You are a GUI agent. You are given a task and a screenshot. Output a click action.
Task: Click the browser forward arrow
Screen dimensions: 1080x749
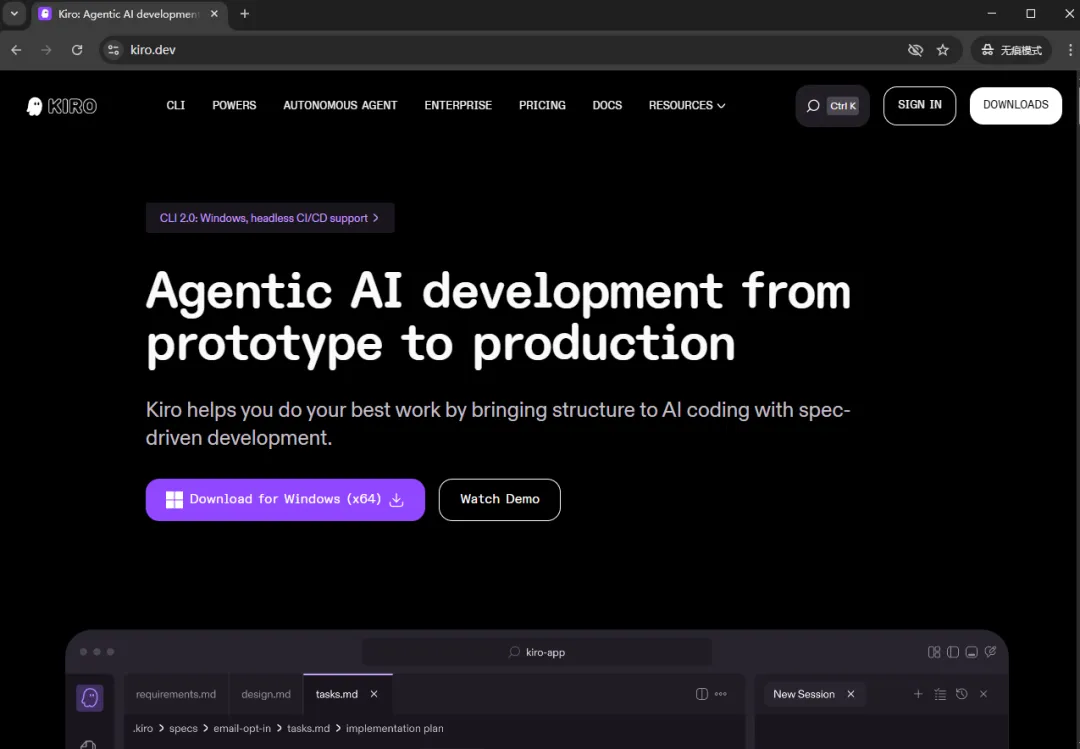click(x=46, y=50)
